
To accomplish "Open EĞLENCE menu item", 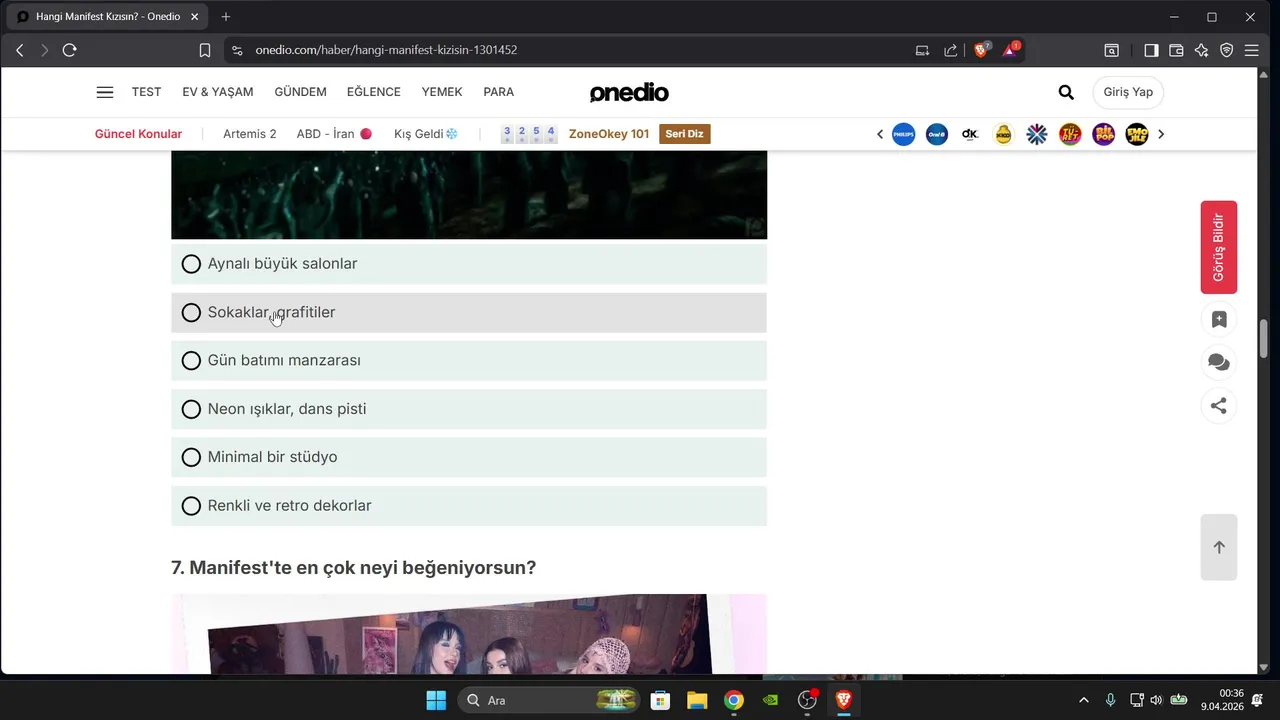I will (x=374, y=92).
